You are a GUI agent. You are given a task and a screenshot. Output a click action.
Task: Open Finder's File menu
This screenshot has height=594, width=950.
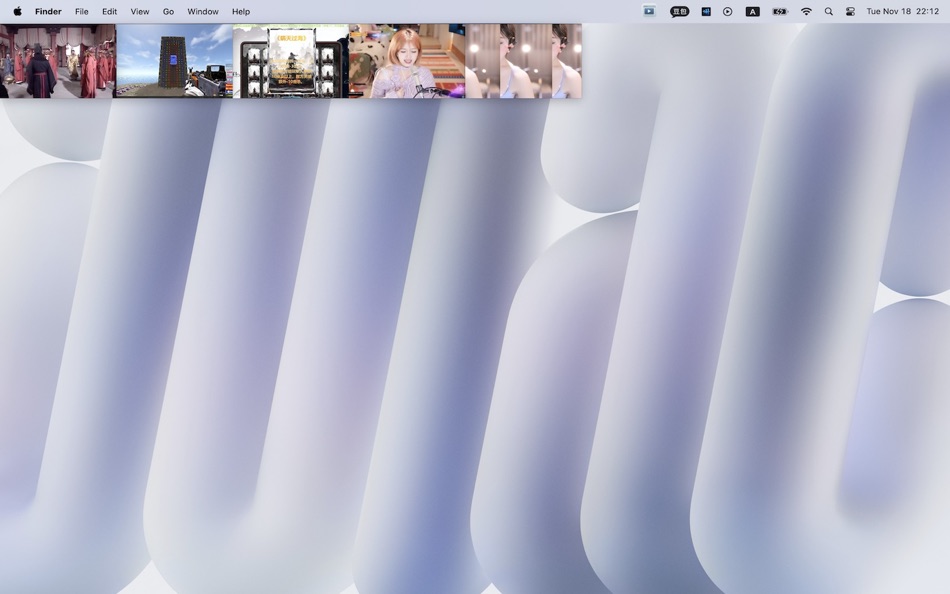81,11
